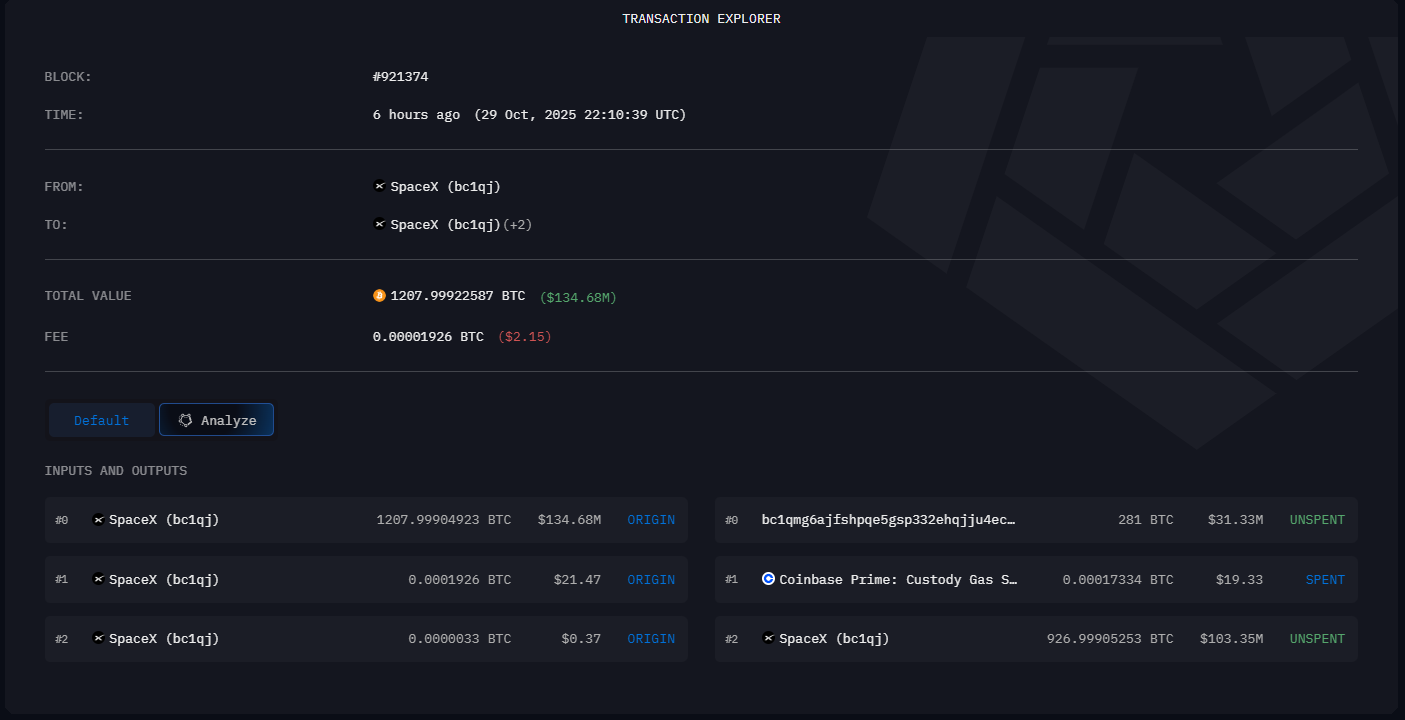Click the Bitcoin coin icon beside total value

[379, 295]
